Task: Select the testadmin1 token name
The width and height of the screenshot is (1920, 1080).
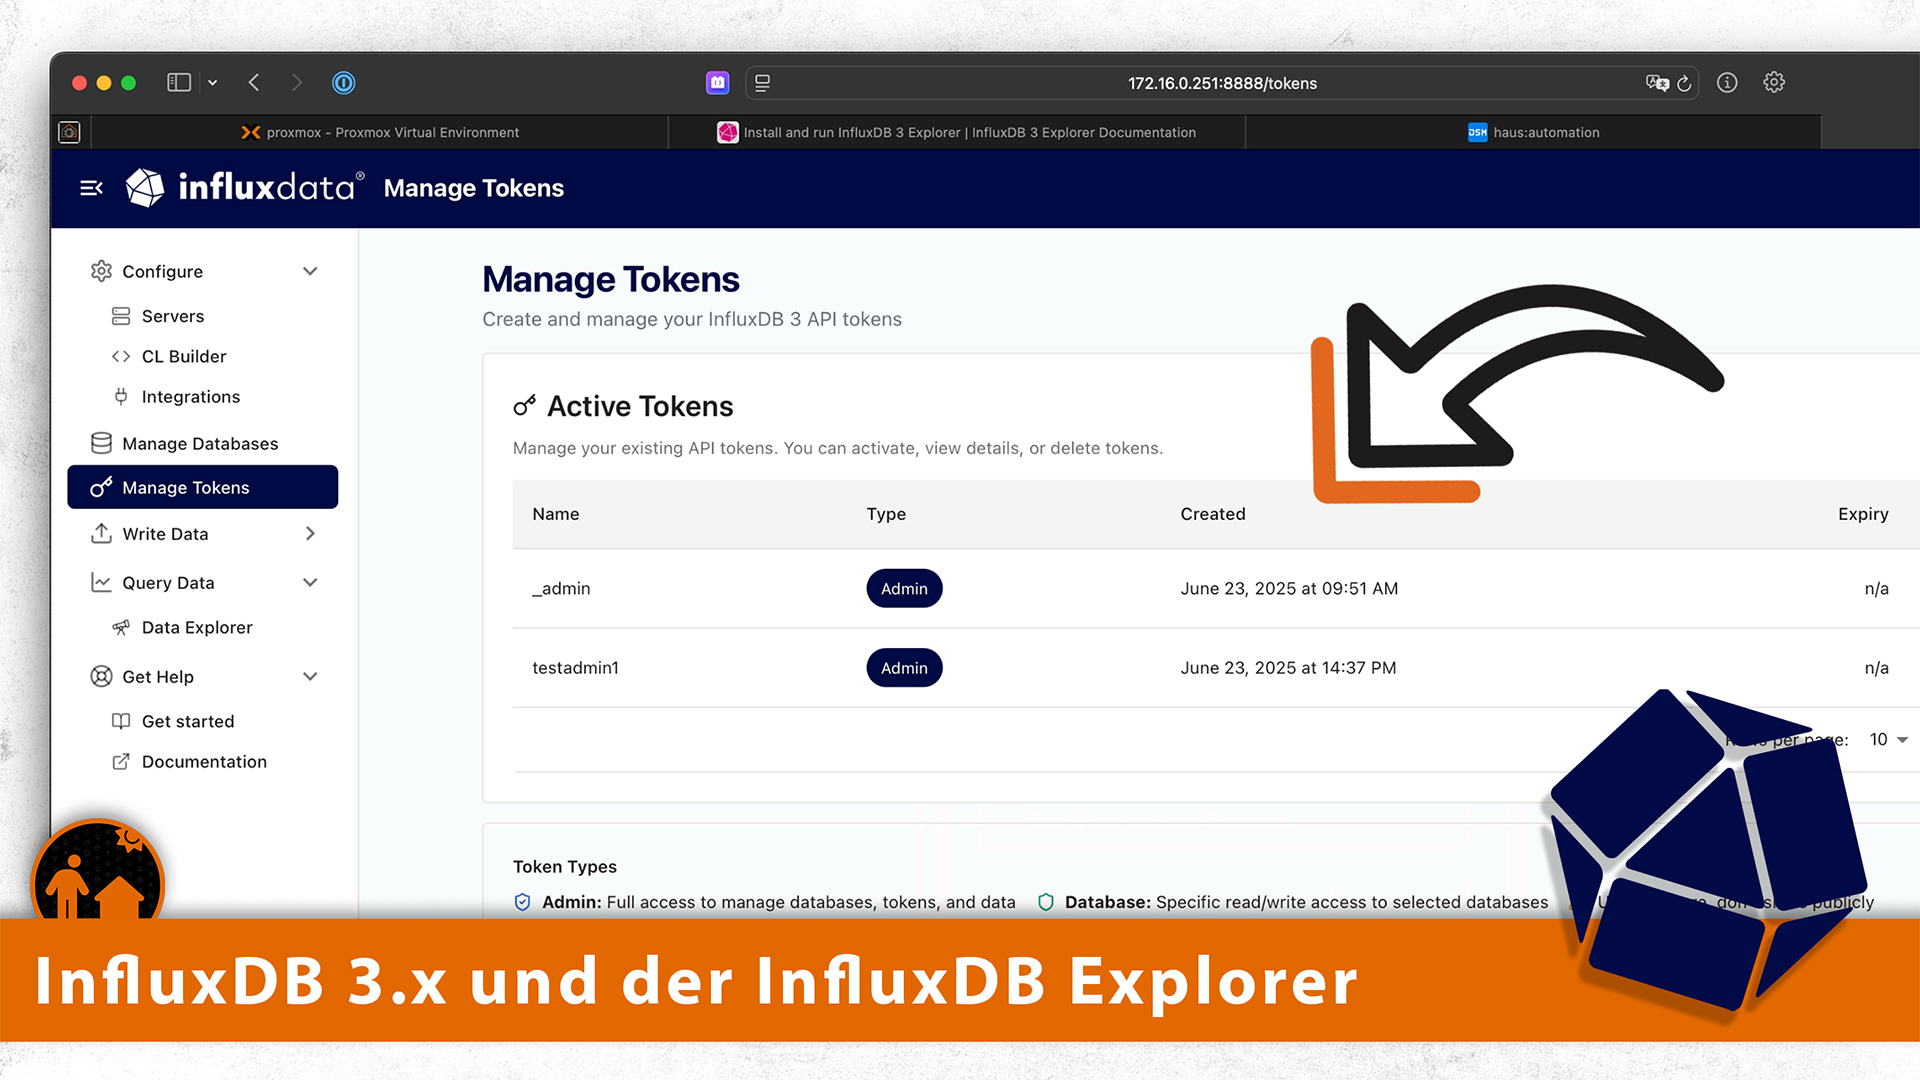Action: tap(575, 668)
